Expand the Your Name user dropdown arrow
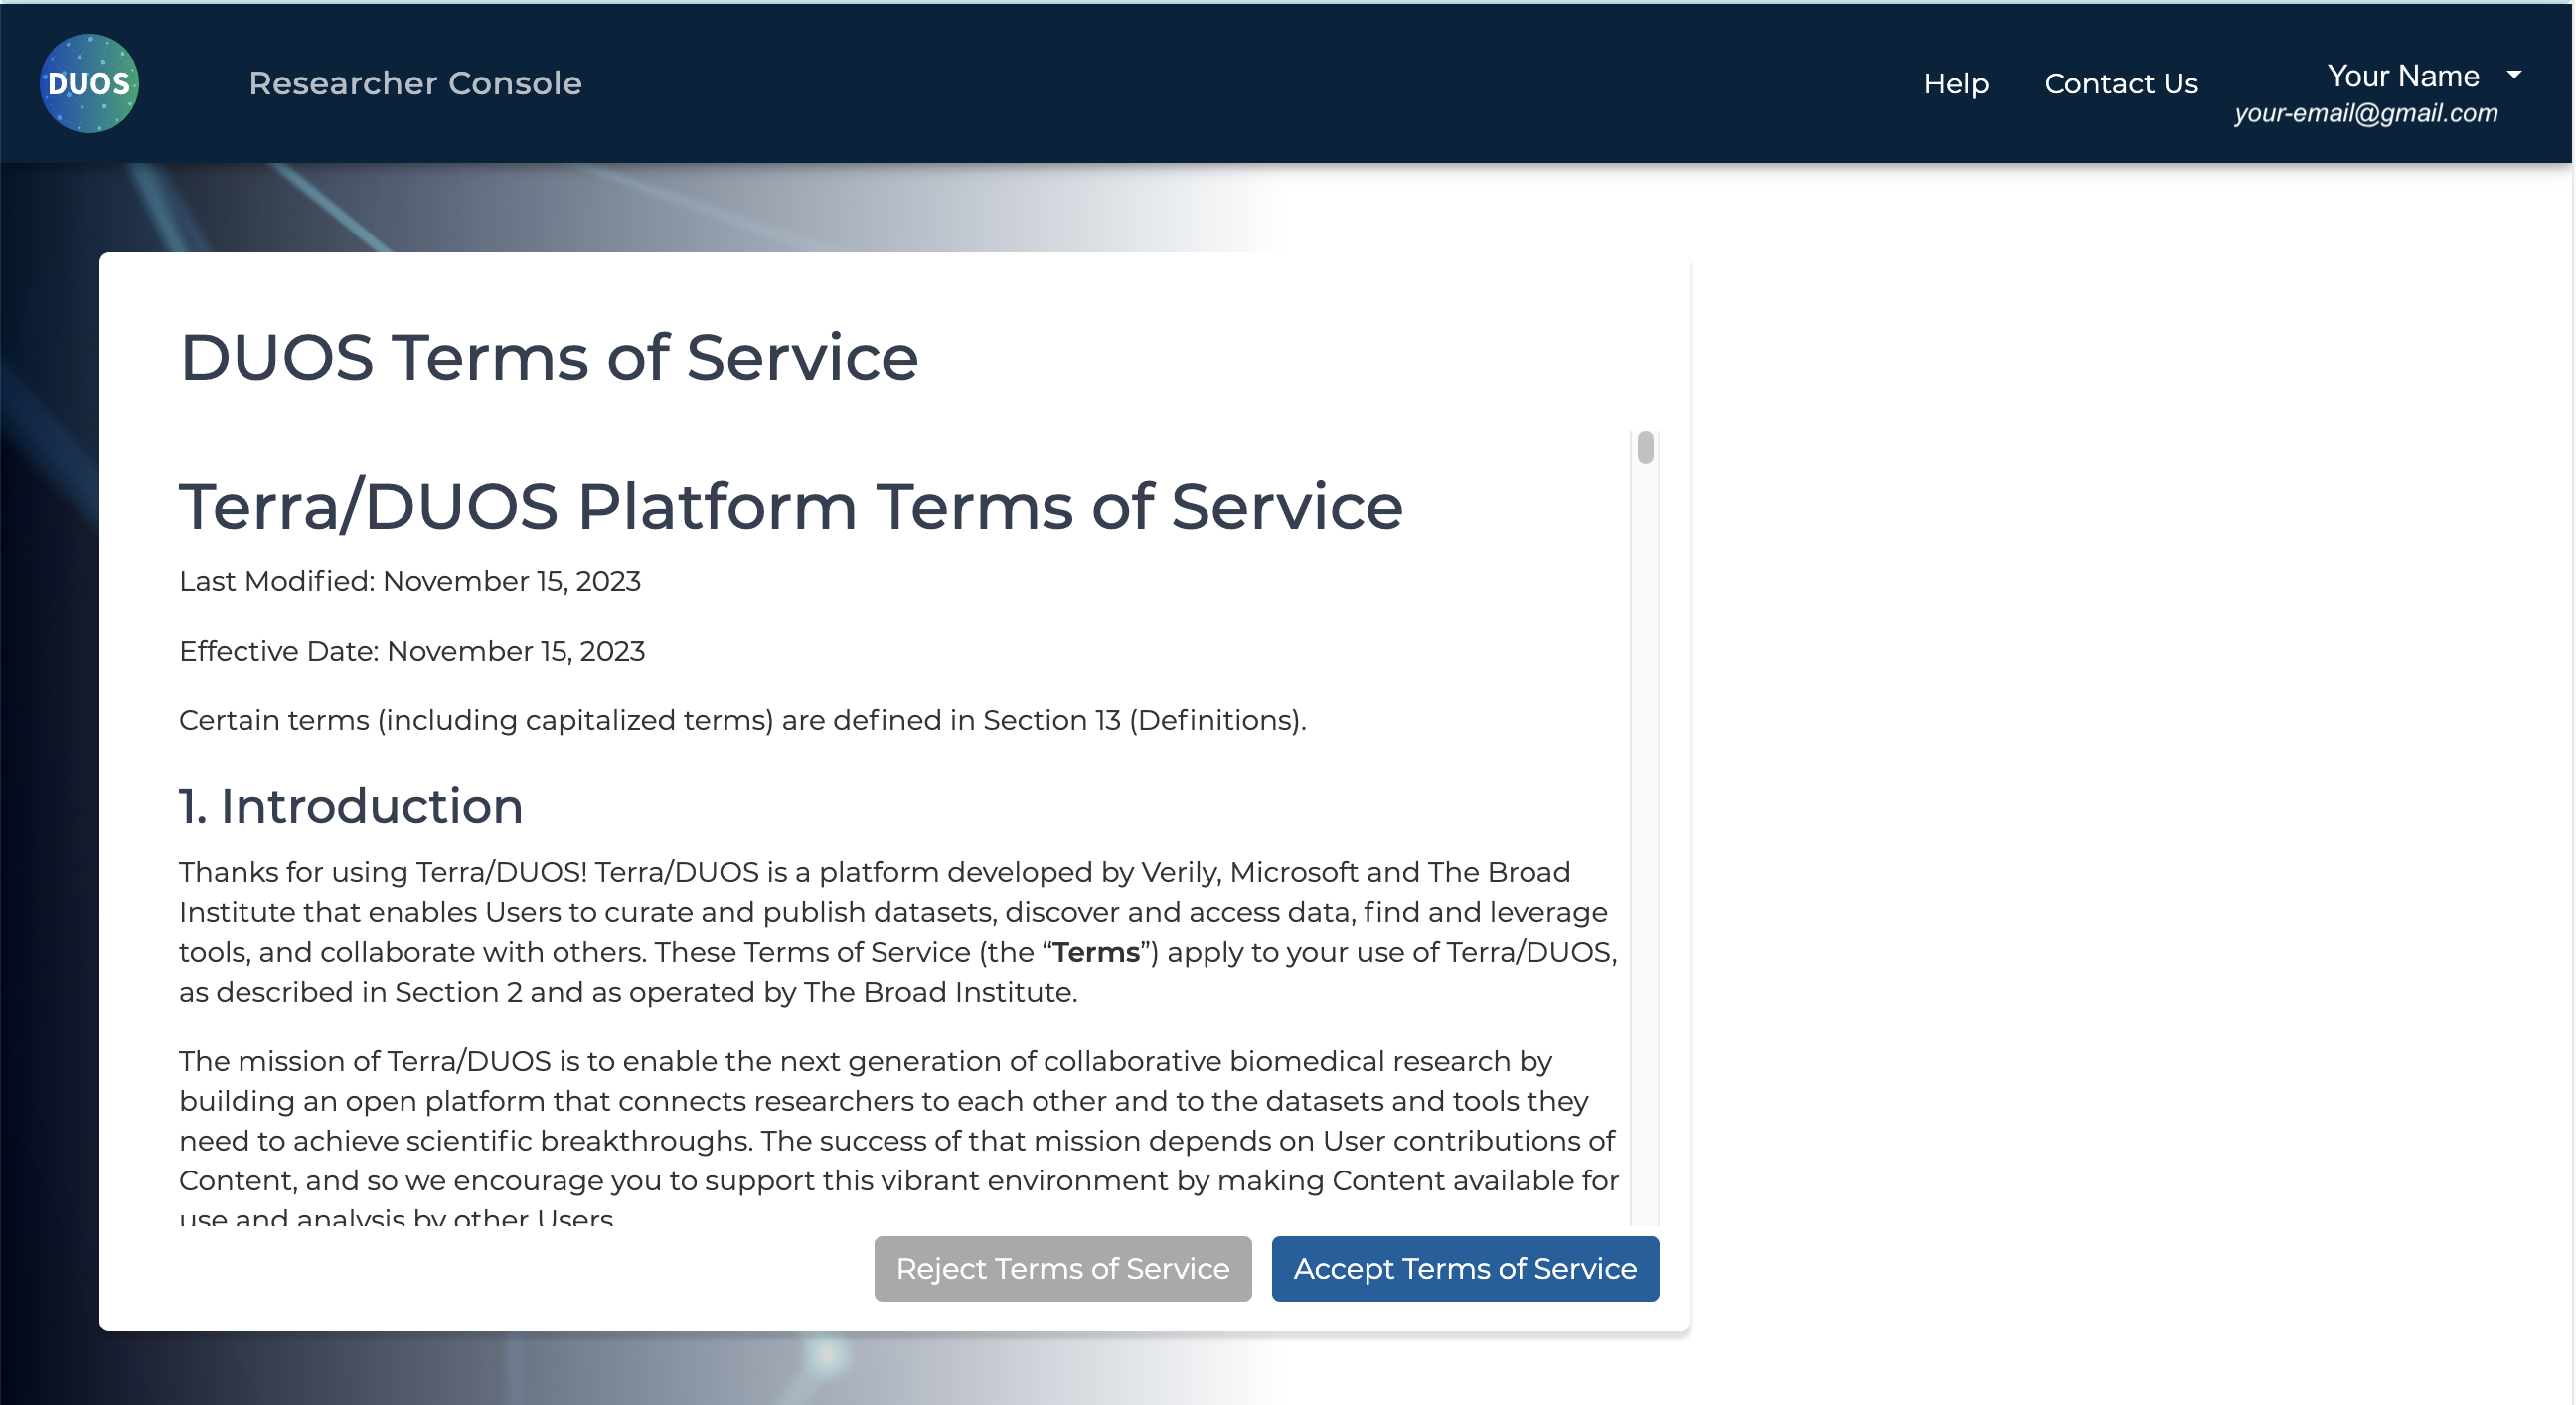The width and height of the screenshot is (2576, 1405). [x=2514, y=75]
